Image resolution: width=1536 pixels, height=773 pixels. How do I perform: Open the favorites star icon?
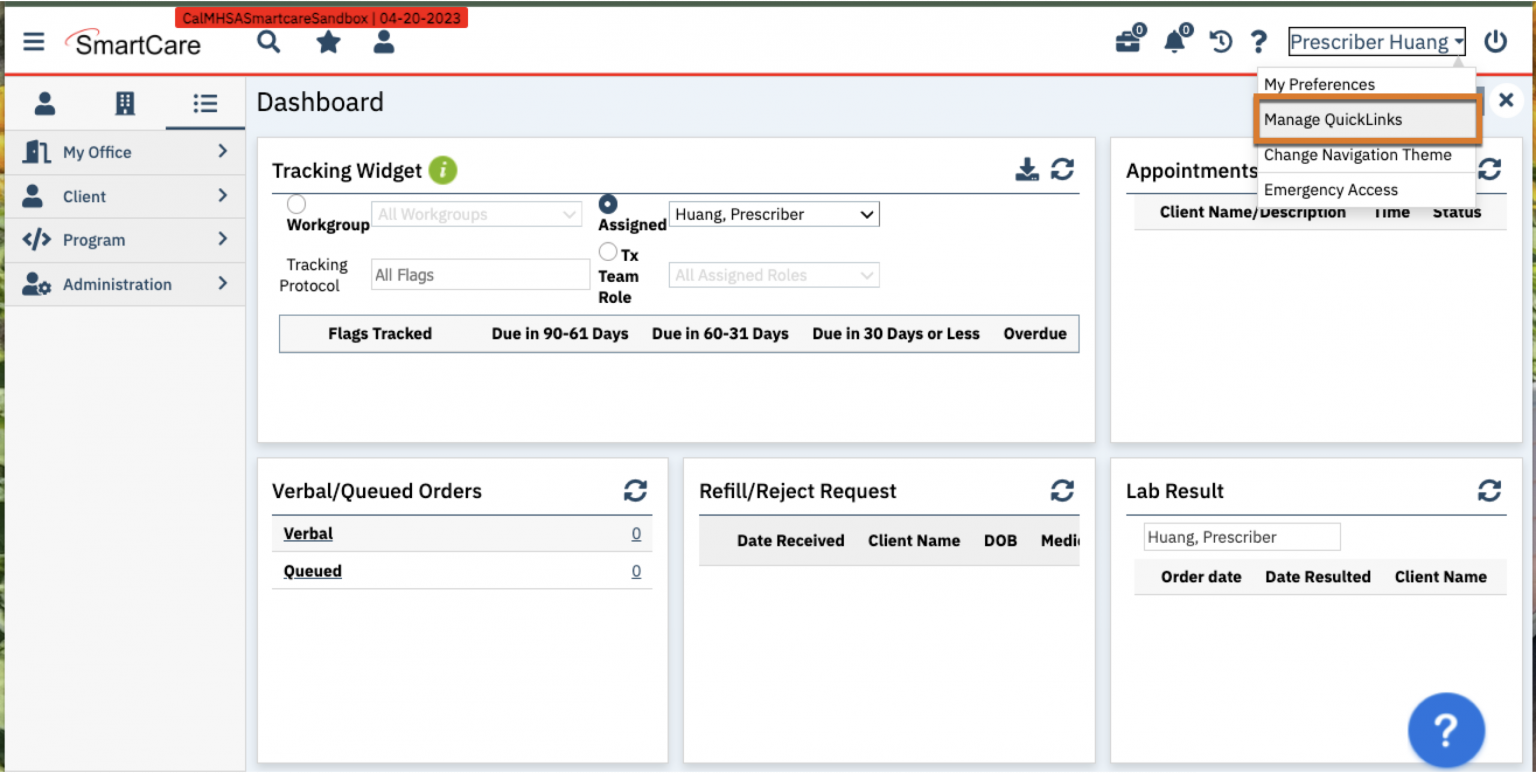(328, 42)
